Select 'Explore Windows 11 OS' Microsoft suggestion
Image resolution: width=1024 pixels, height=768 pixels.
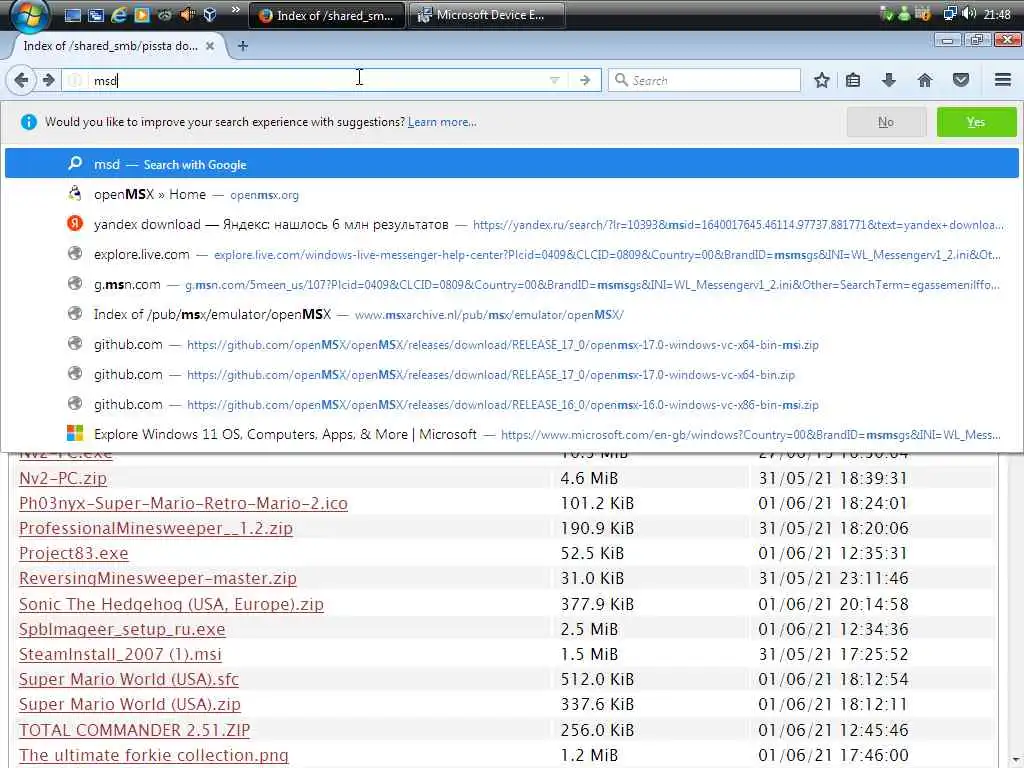512,435
